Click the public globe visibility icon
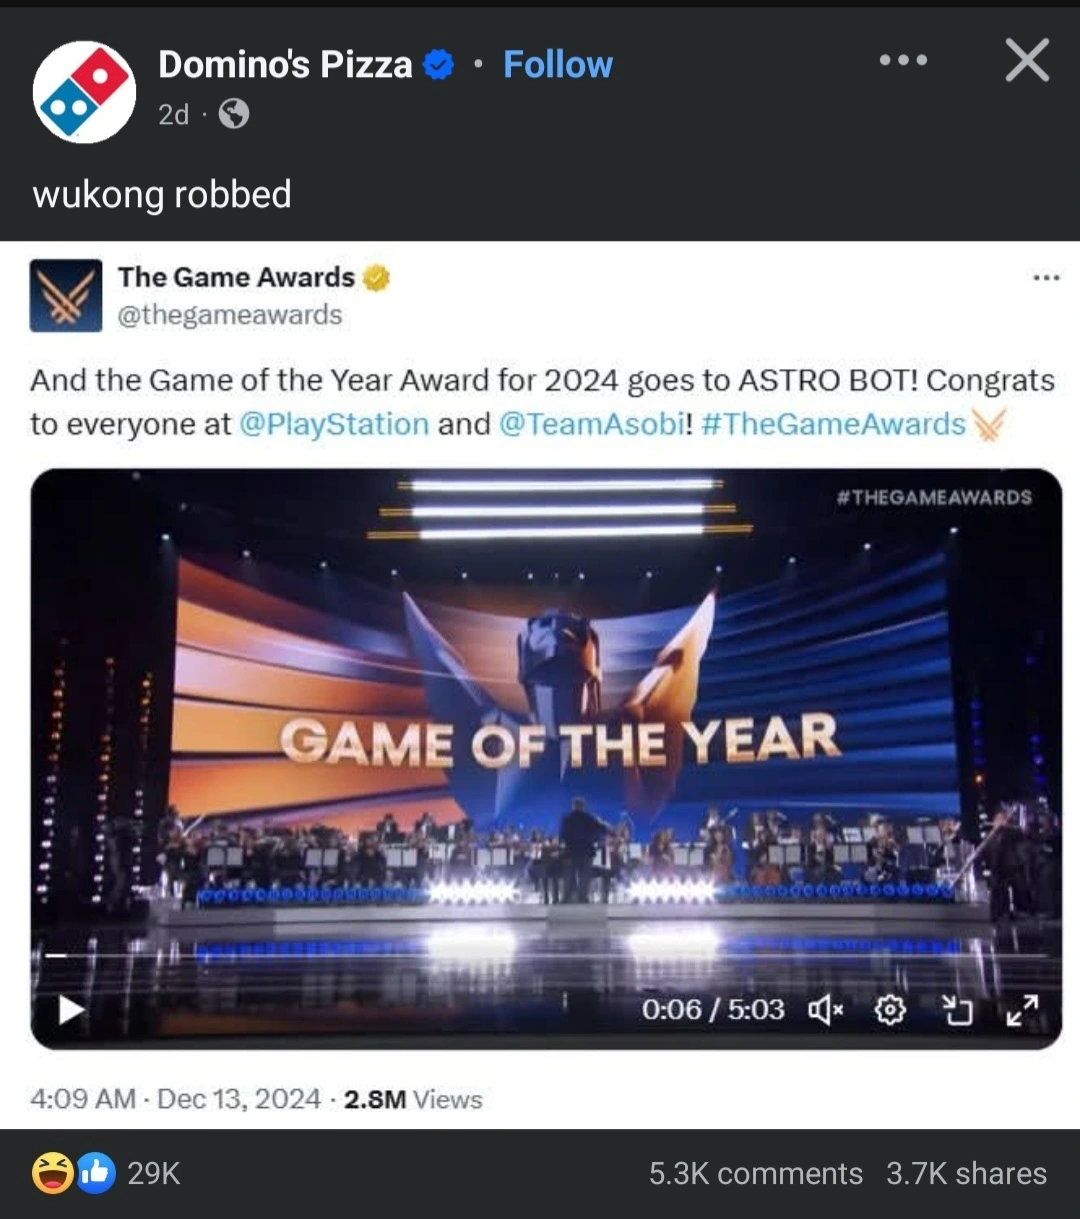The image size is (1080, 1219). pyautogui.click(x=233, y=115)
